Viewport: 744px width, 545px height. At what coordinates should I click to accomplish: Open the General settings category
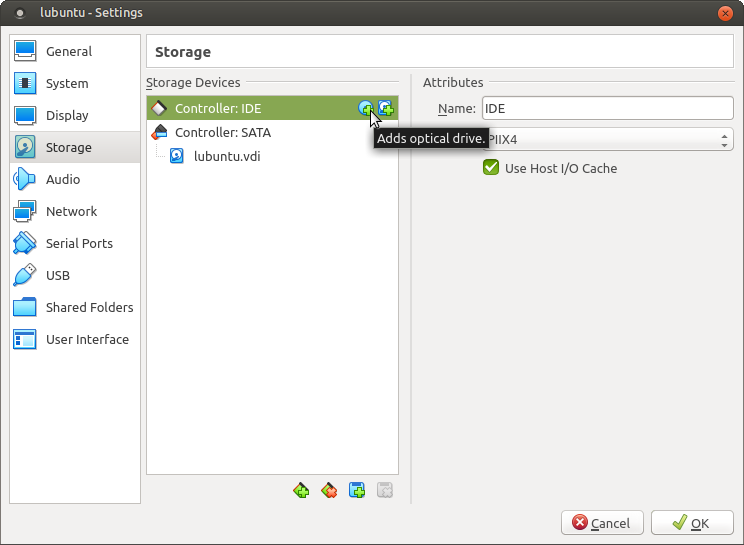pos(75,51)
